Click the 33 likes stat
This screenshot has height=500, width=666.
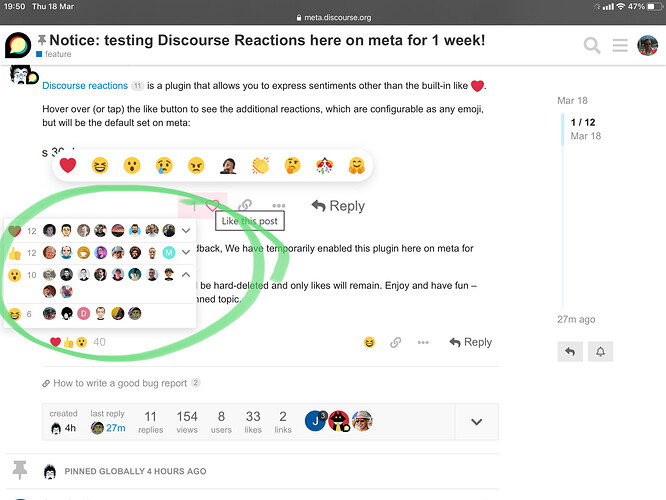(x=253, y=421)
